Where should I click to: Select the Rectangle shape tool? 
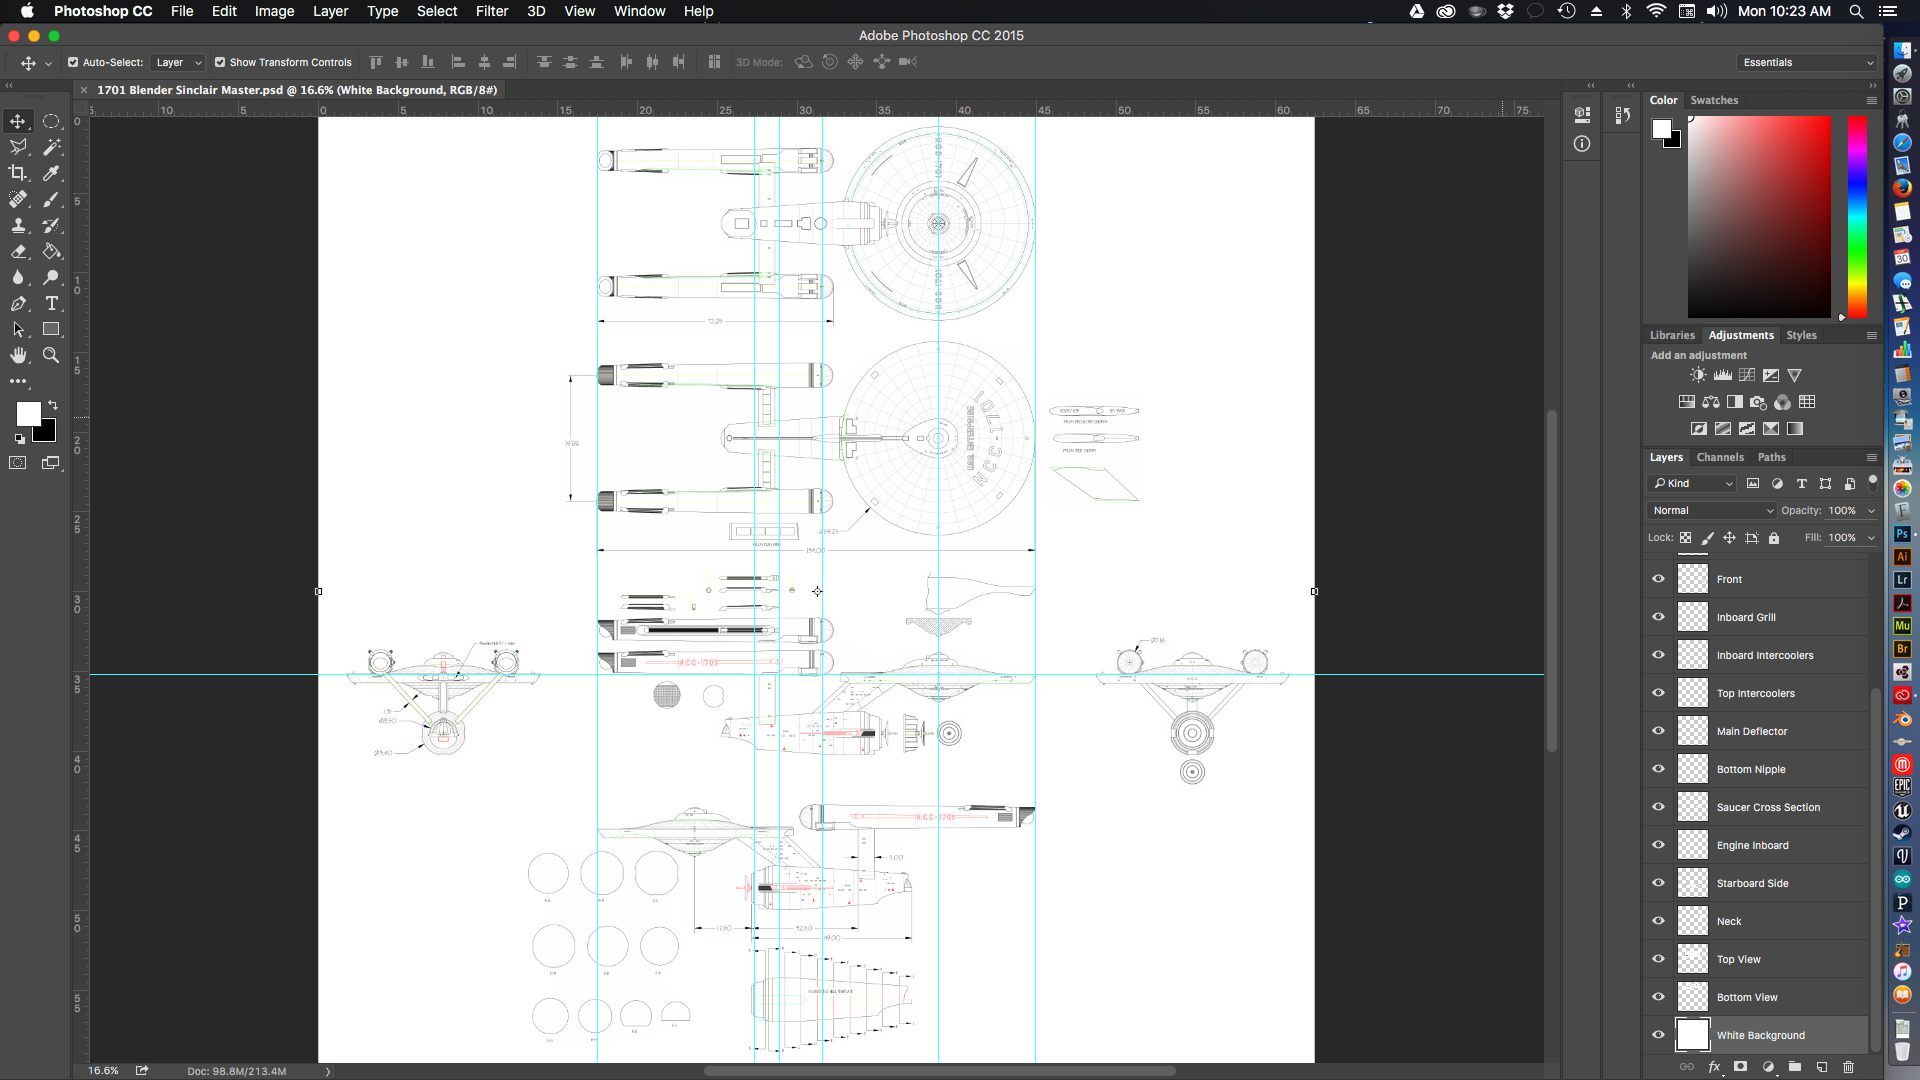pyautogui.click(x=51, y=329)
